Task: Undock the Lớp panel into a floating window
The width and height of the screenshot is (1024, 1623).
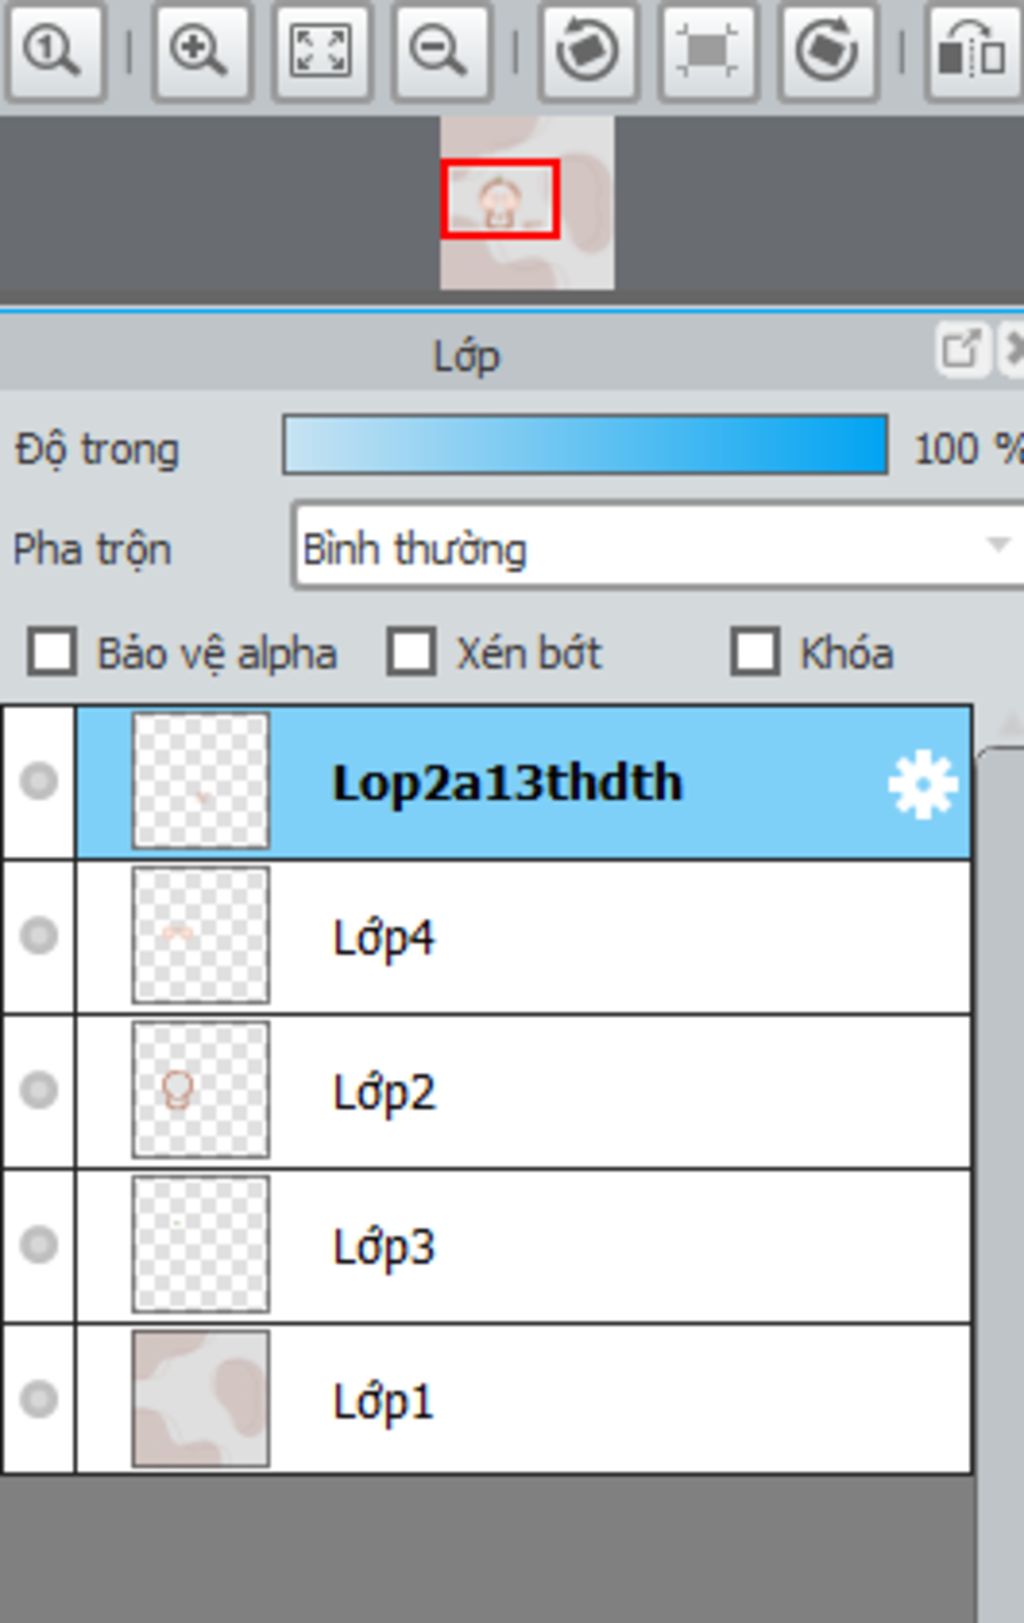Action: (961, 350)
